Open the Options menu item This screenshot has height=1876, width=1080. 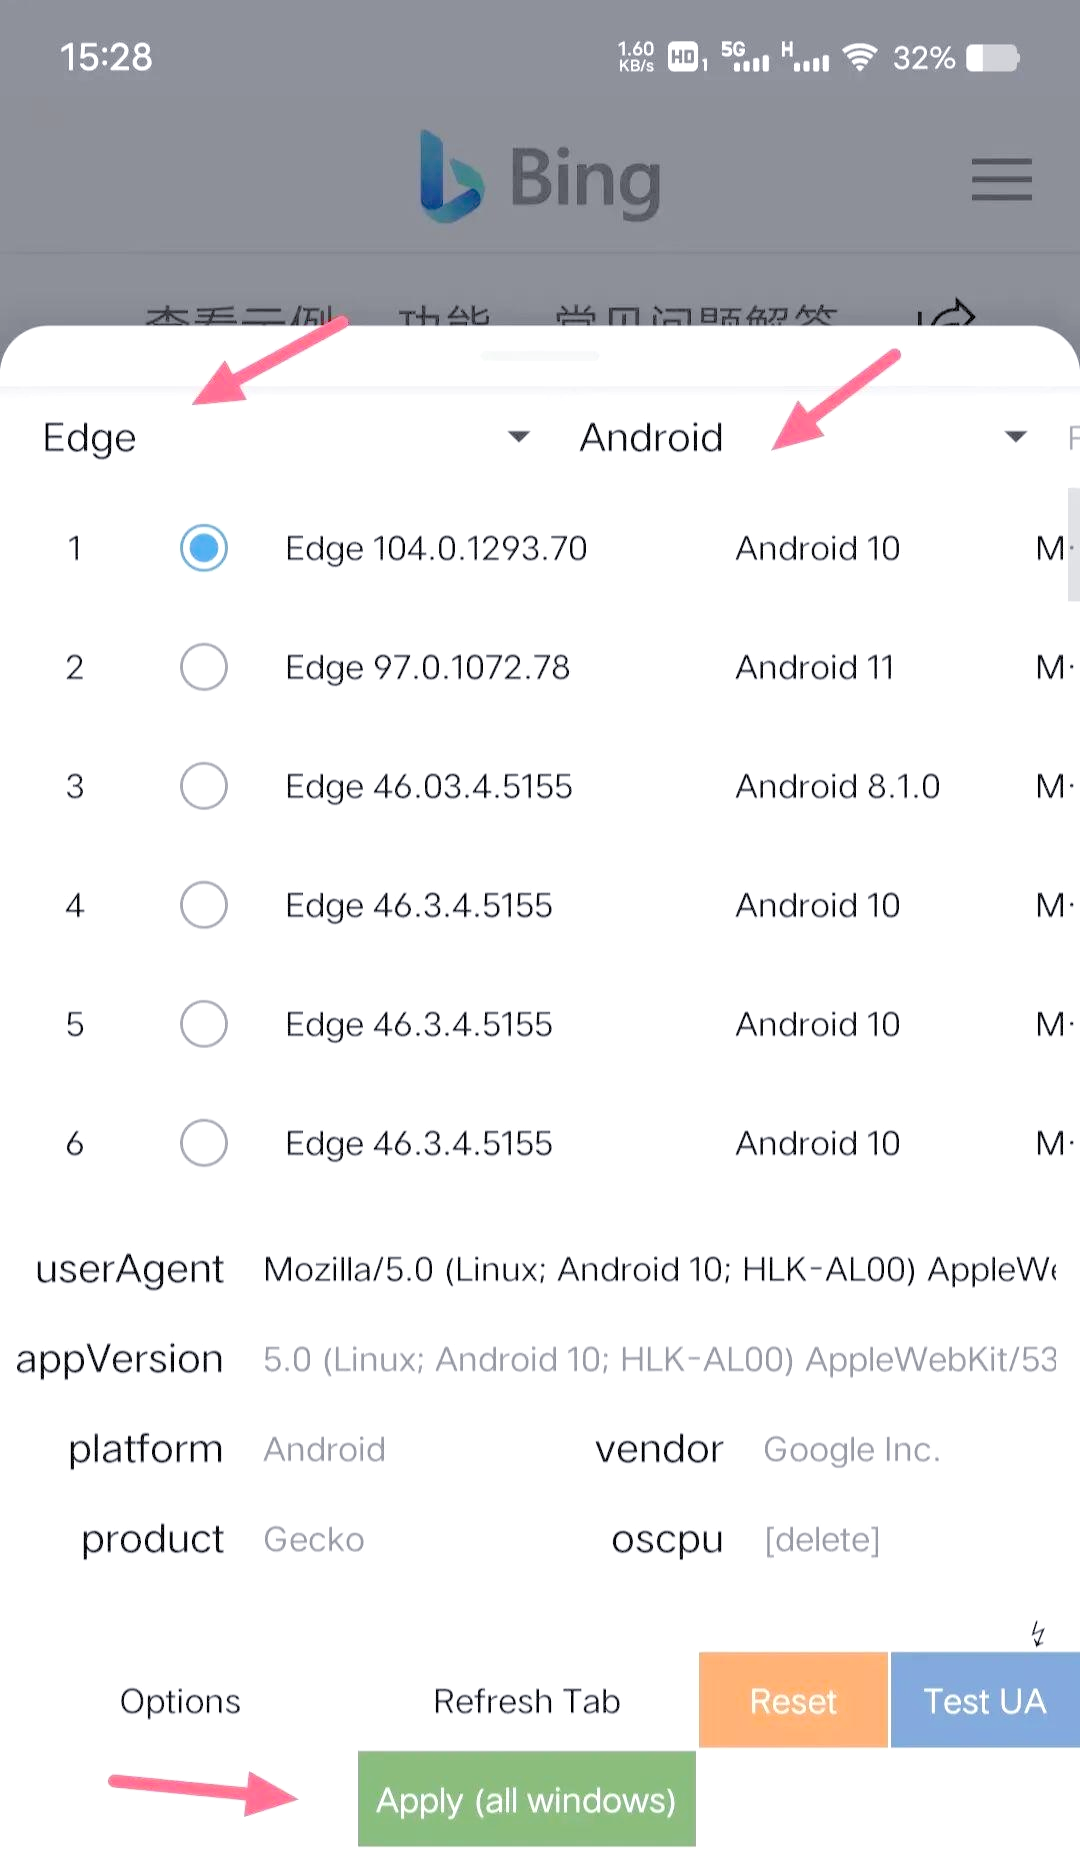click(180, 1701)
